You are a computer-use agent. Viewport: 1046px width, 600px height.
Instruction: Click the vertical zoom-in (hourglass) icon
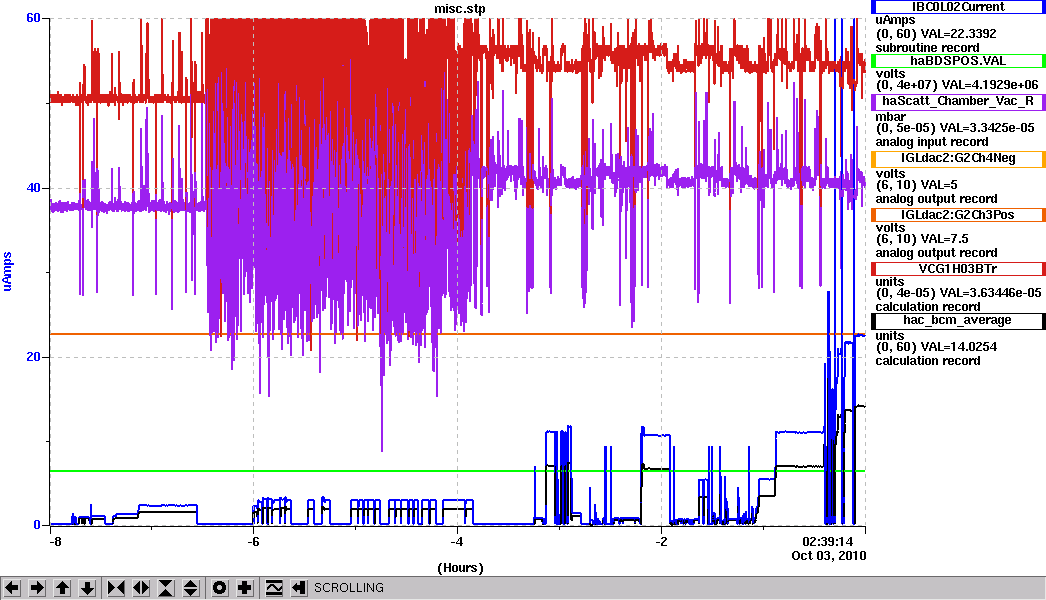pyautogui.click(x=166, y=588)
